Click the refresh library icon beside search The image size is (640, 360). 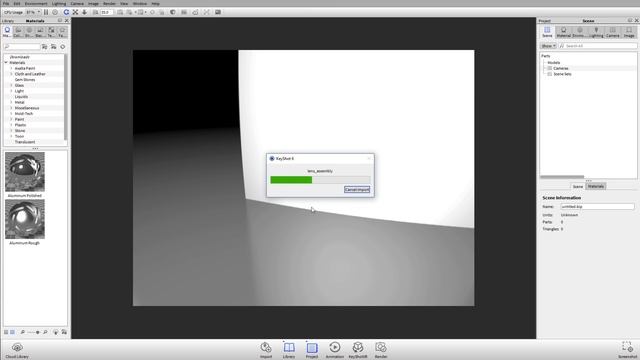pyautogui.click(x=62, y=47)
